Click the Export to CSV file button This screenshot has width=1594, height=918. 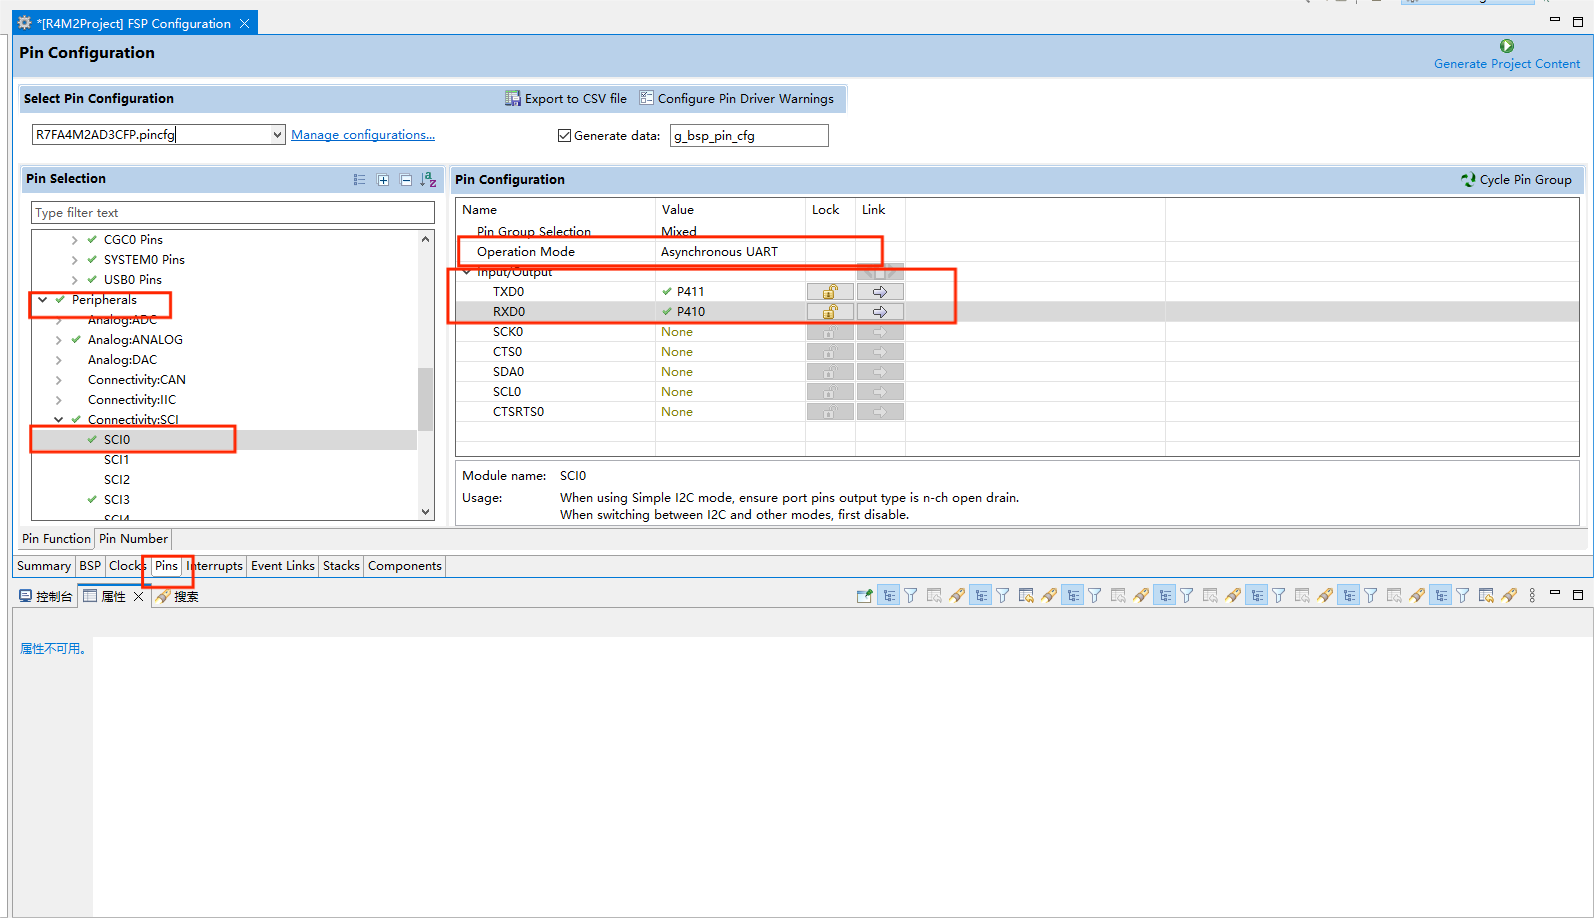pos(566,98)
